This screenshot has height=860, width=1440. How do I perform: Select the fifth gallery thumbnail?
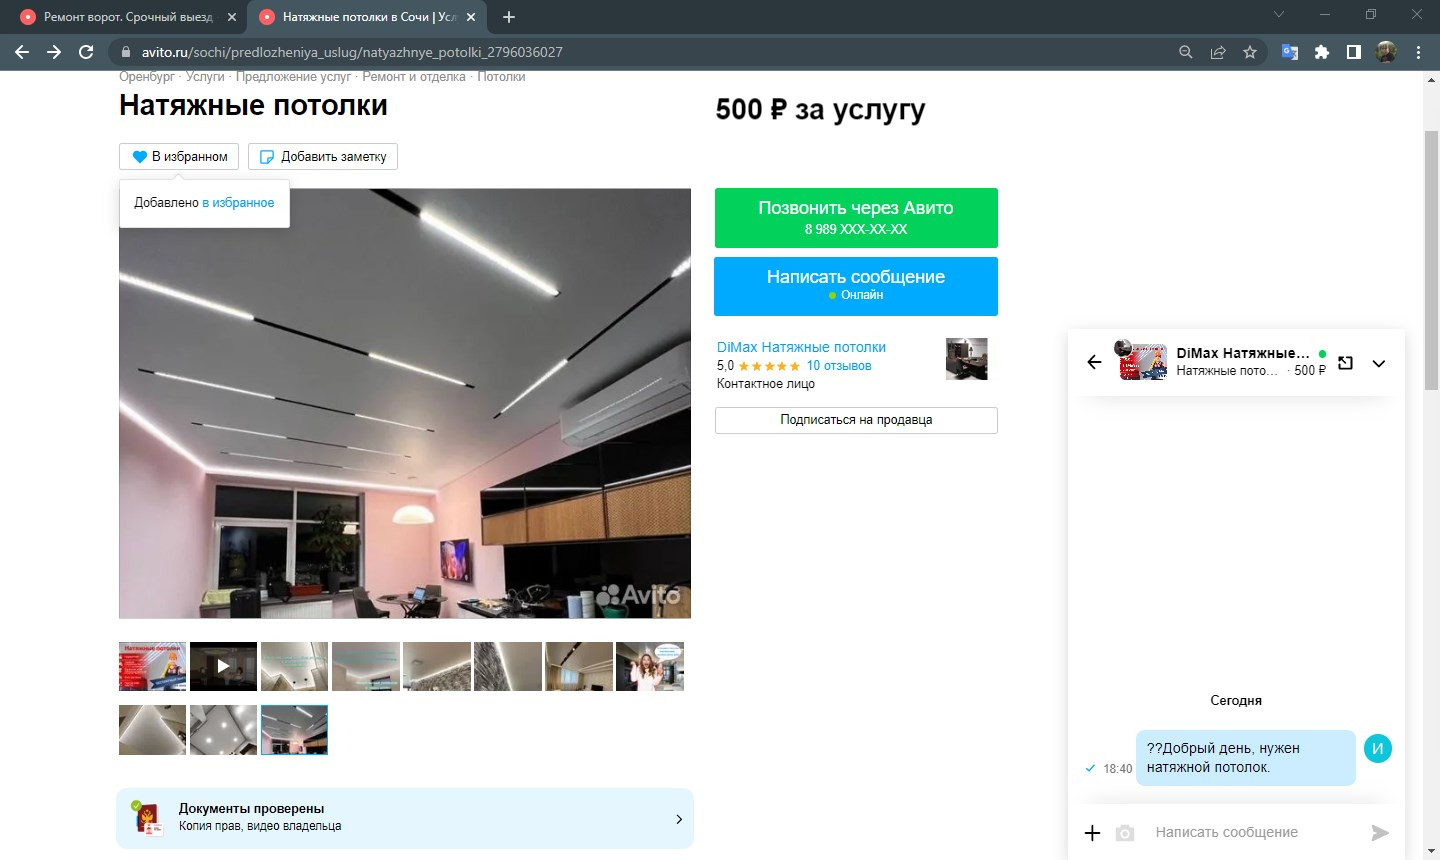[x=437, y=666]
